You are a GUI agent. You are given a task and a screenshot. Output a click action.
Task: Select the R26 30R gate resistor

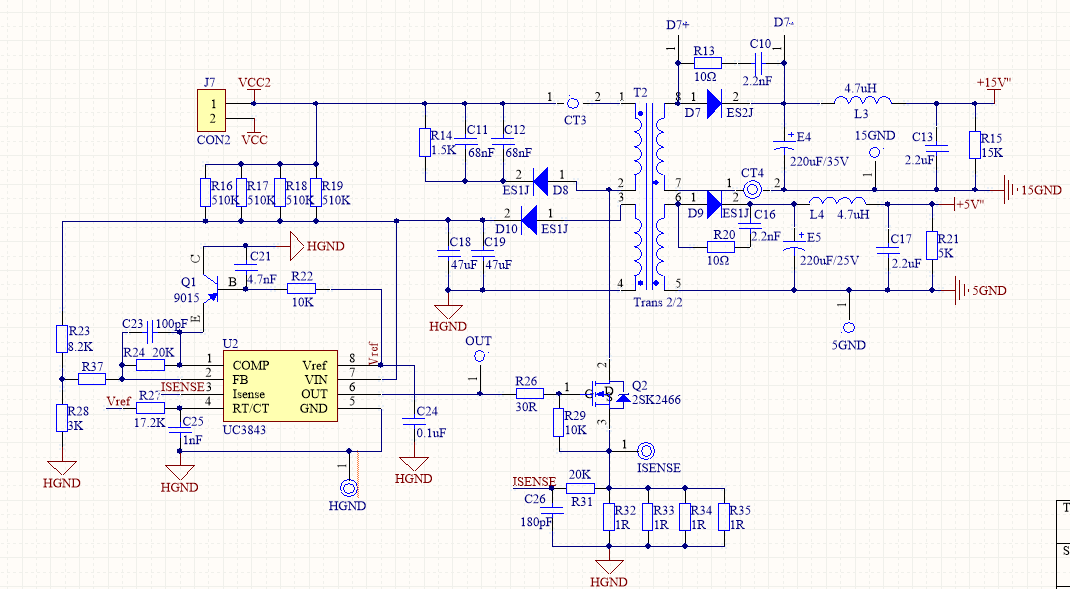point(529,394)
